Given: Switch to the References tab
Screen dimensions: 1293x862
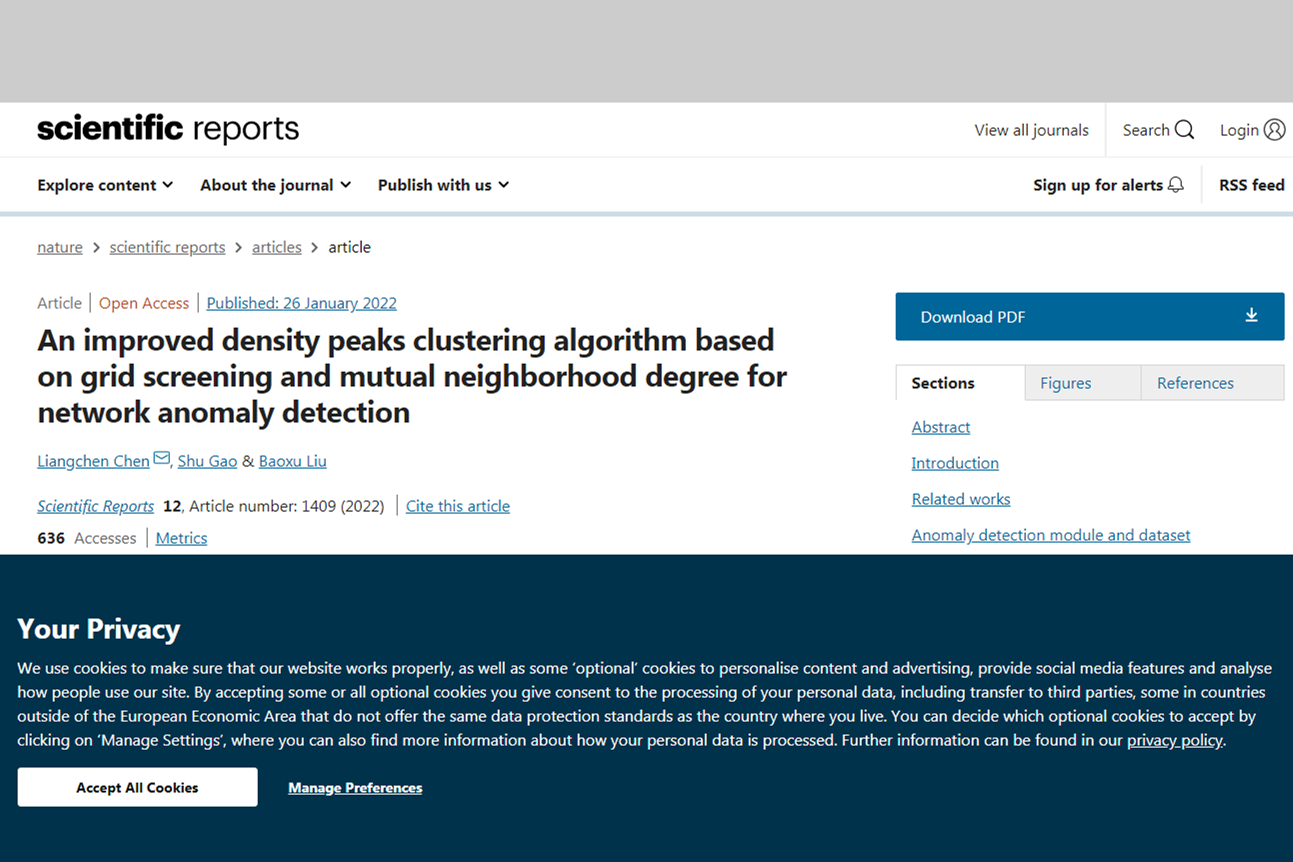Looking at the screenshot, I should click(1195, 383).
